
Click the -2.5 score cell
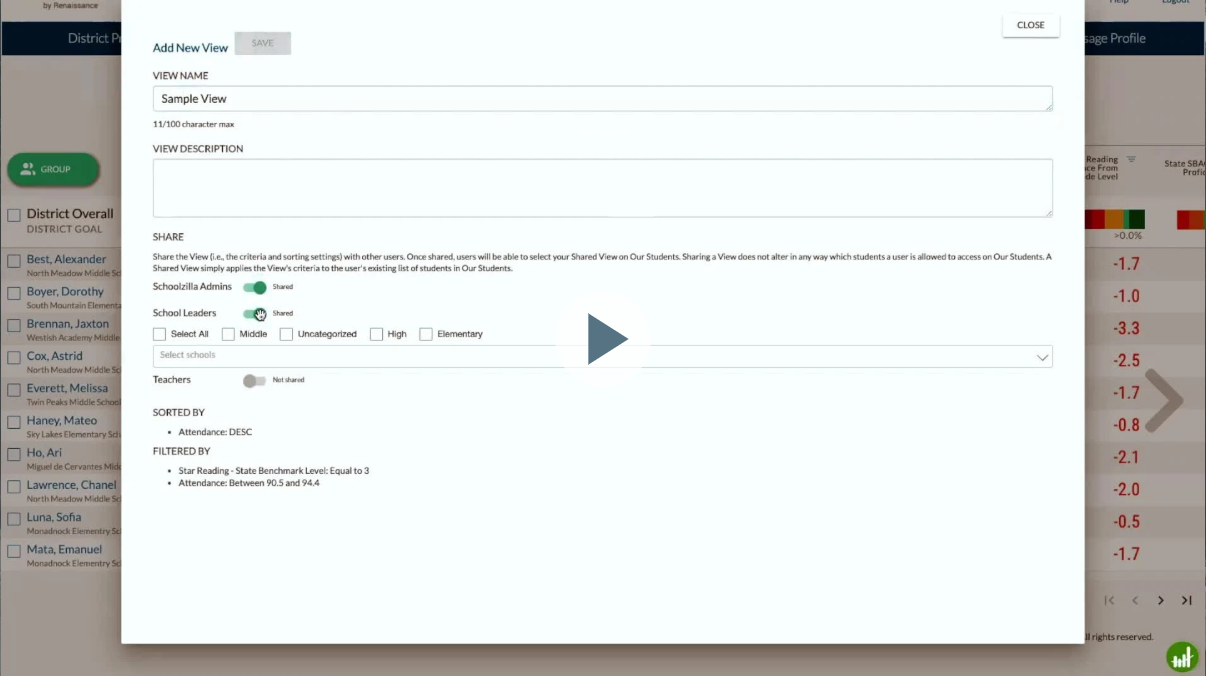(1126, 361)
